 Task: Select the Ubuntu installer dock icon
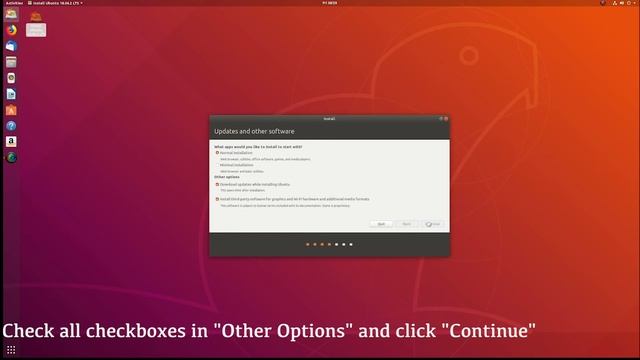pos(11,14)
